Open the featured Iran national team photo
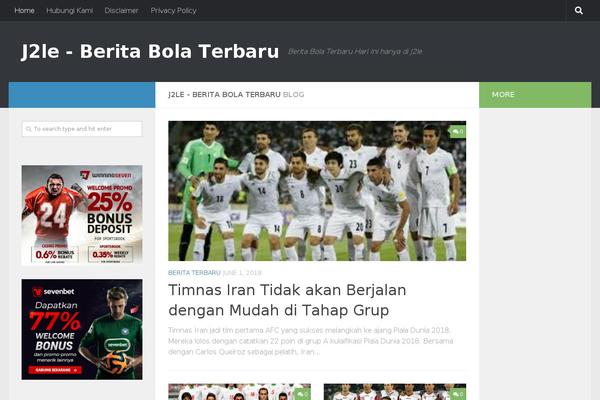Screen dimensions: 600x400 tap(317, 191)
